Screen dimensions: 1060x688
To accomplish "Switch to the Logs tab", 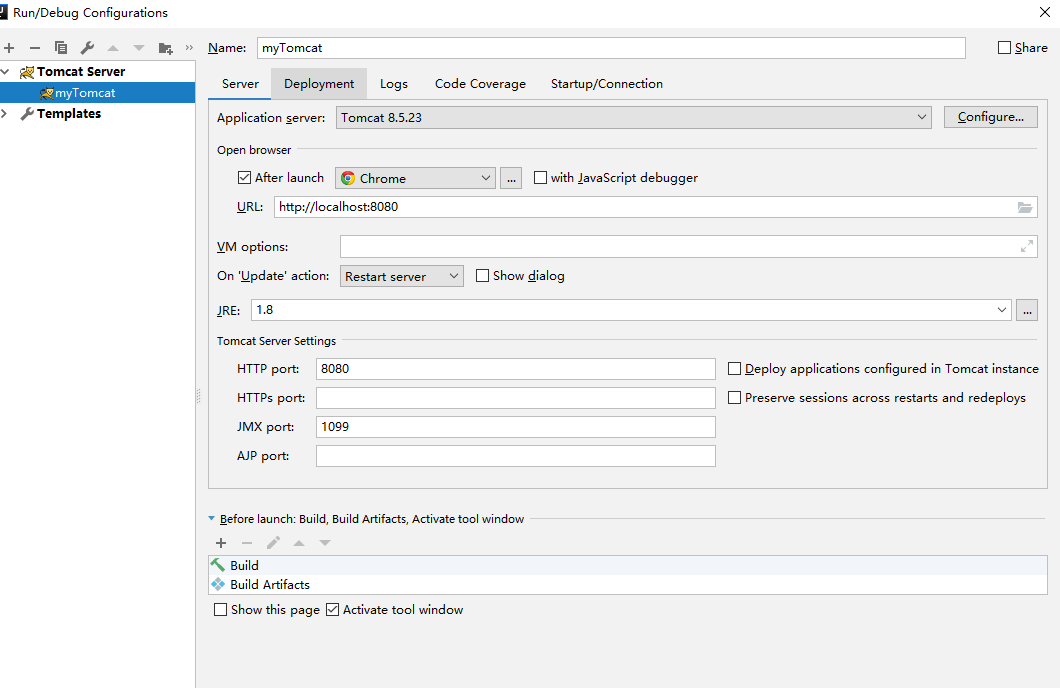I will pos(394,84).
